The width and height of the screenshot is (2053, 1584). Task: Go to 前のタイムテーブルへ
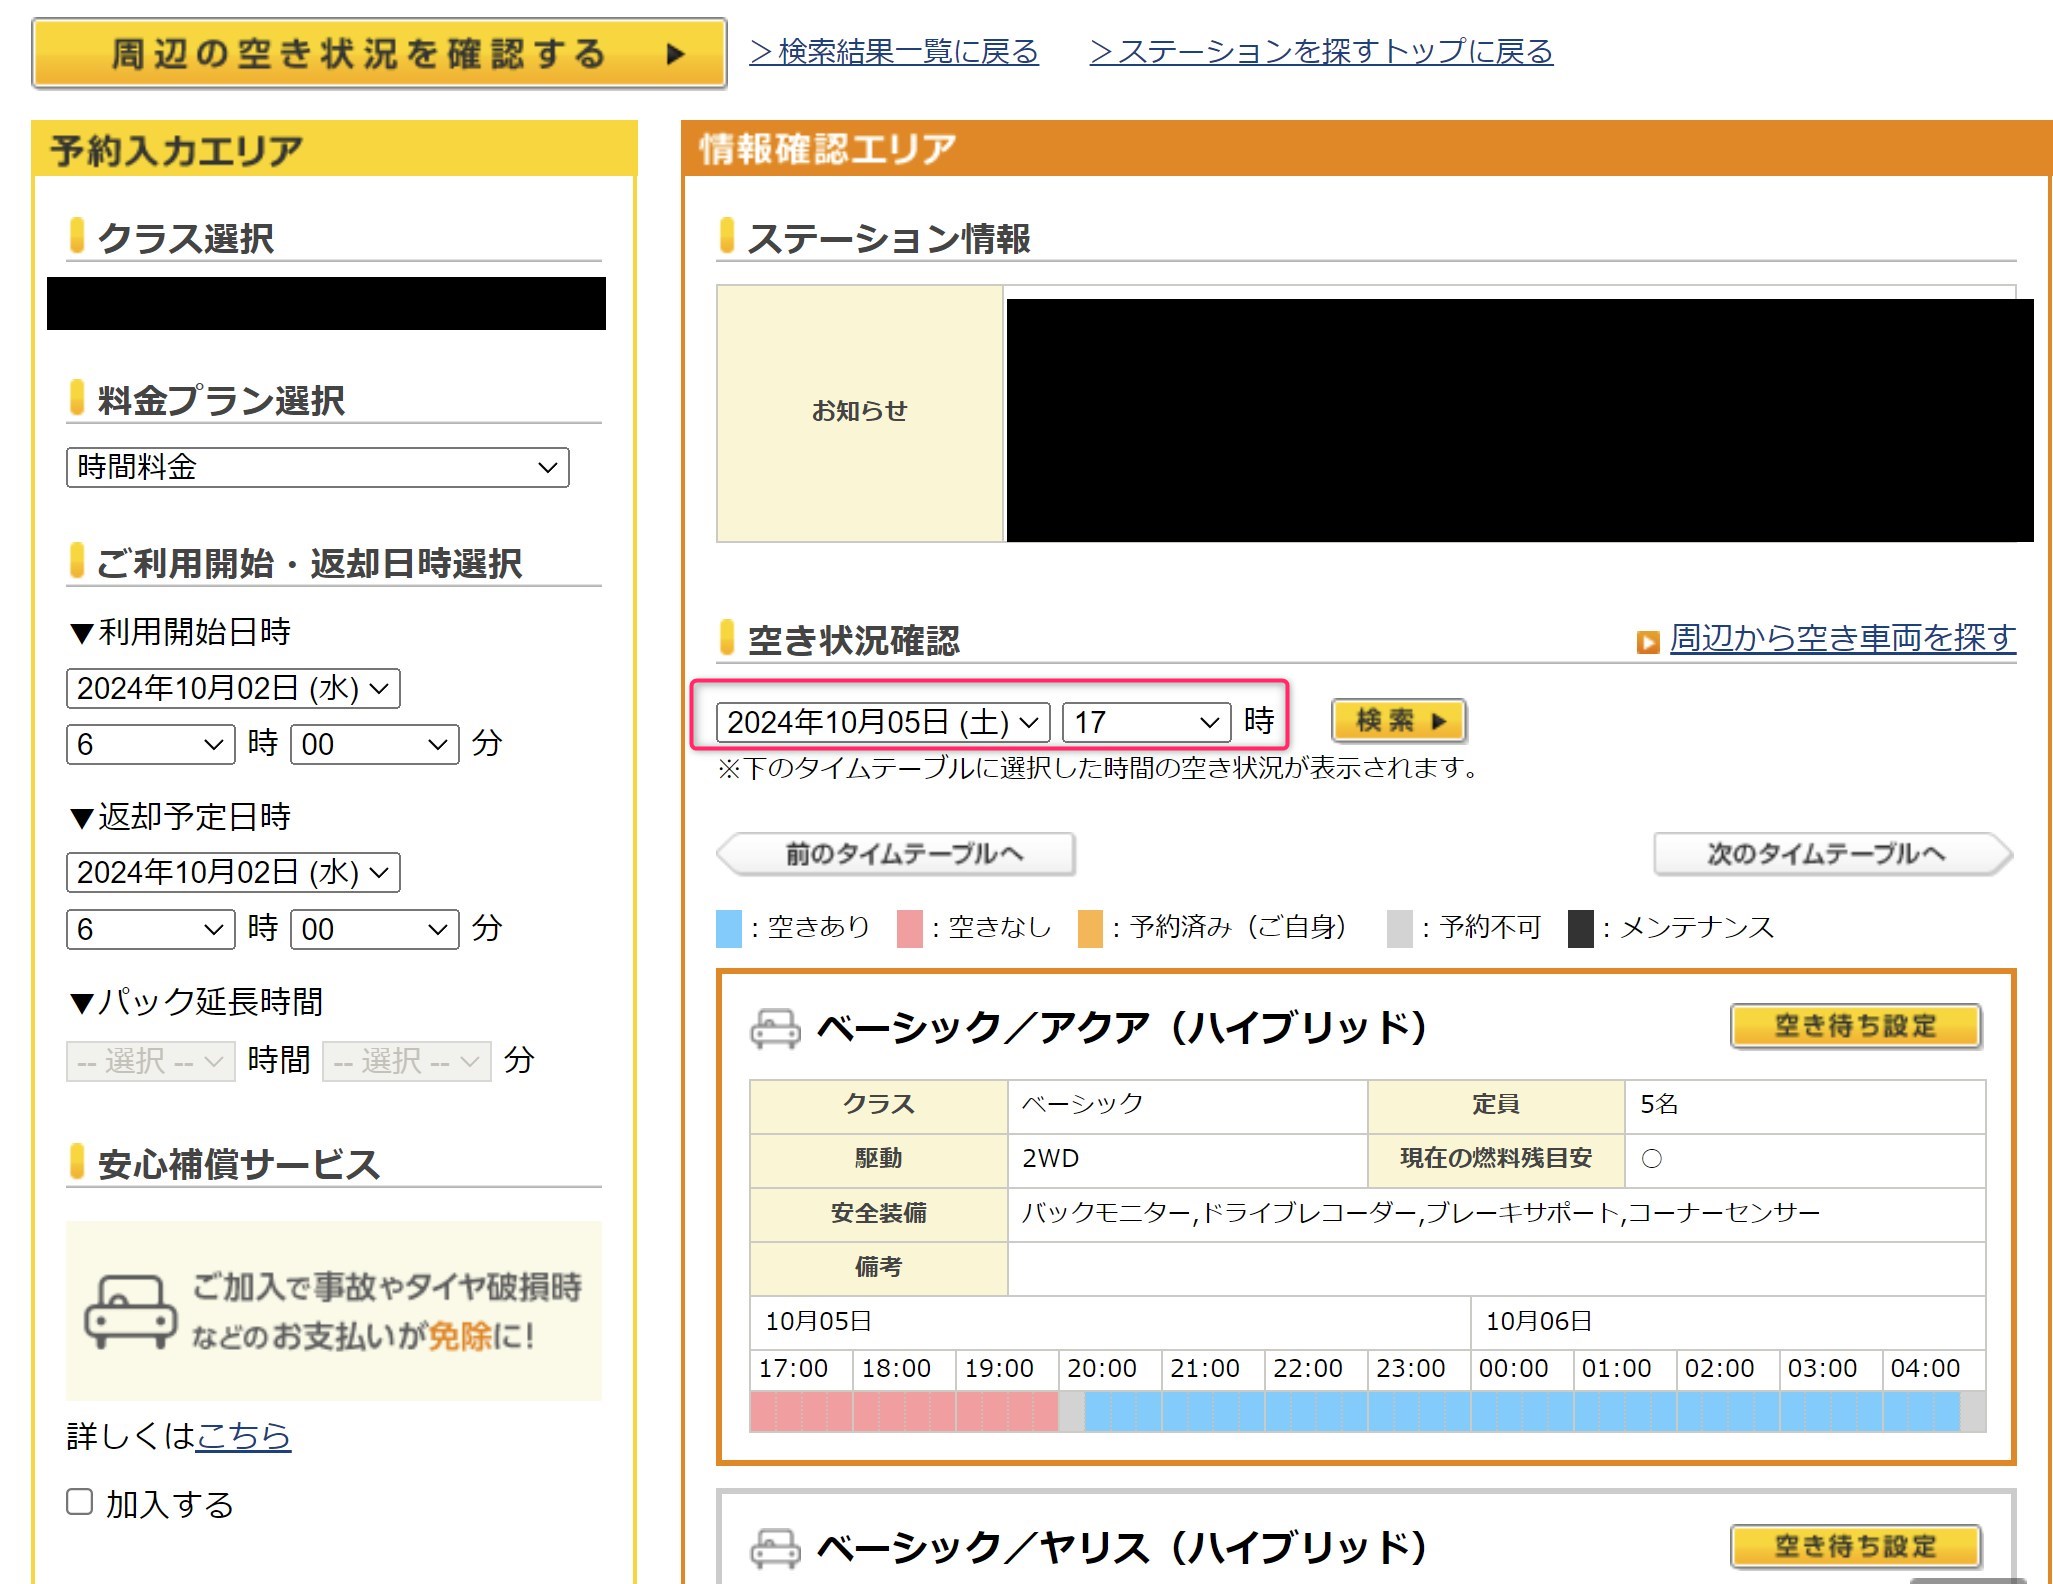[x=896, y=854]
